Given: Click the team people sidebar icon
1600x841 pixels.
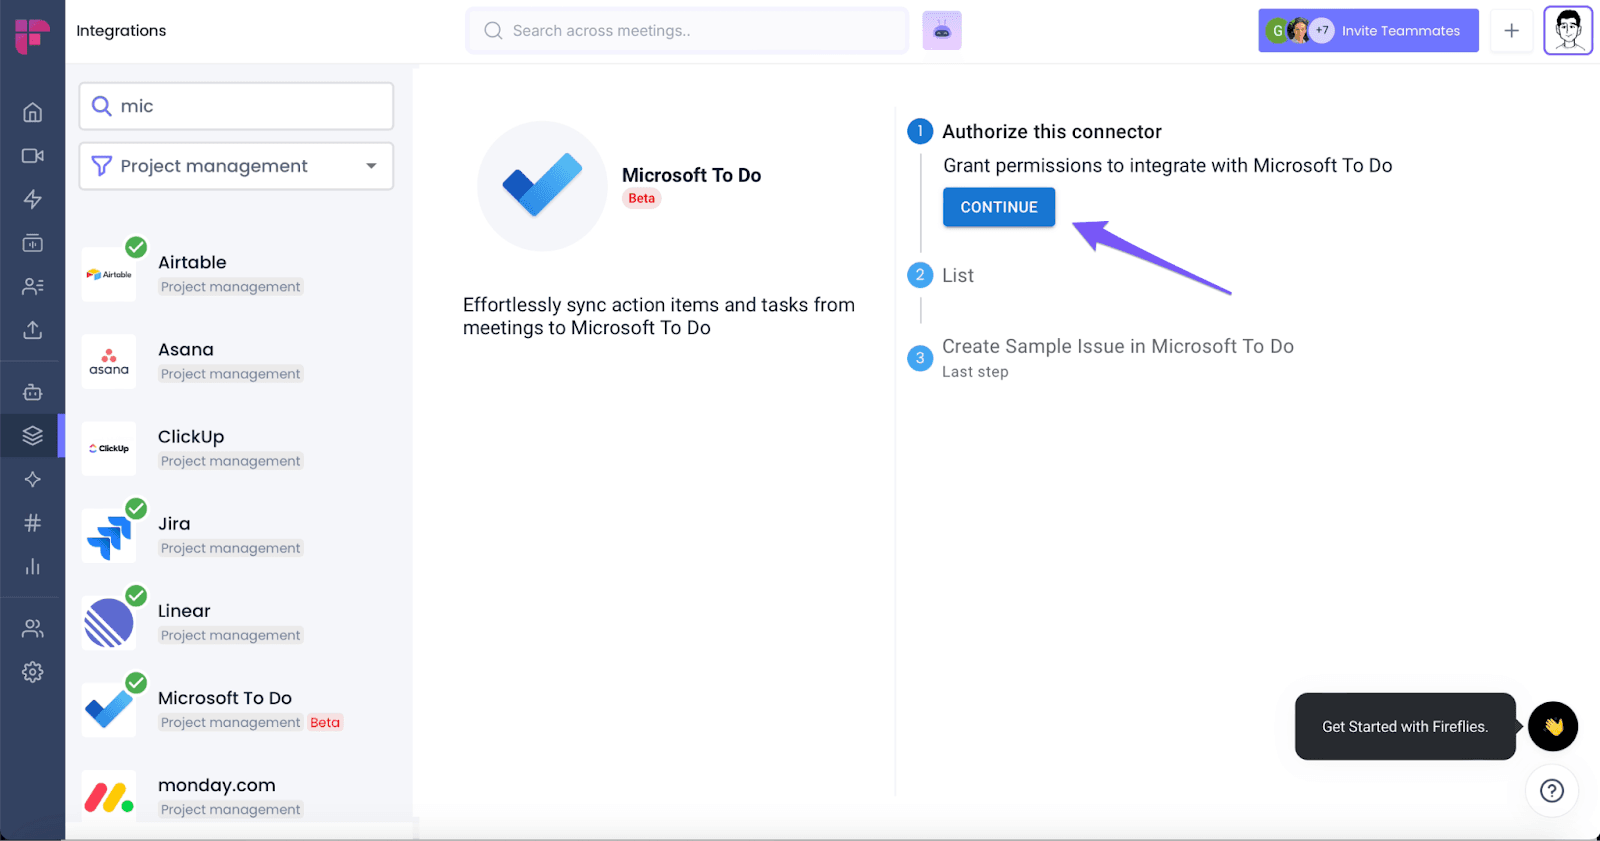Looking at the screenshot, I should [33, 628].
